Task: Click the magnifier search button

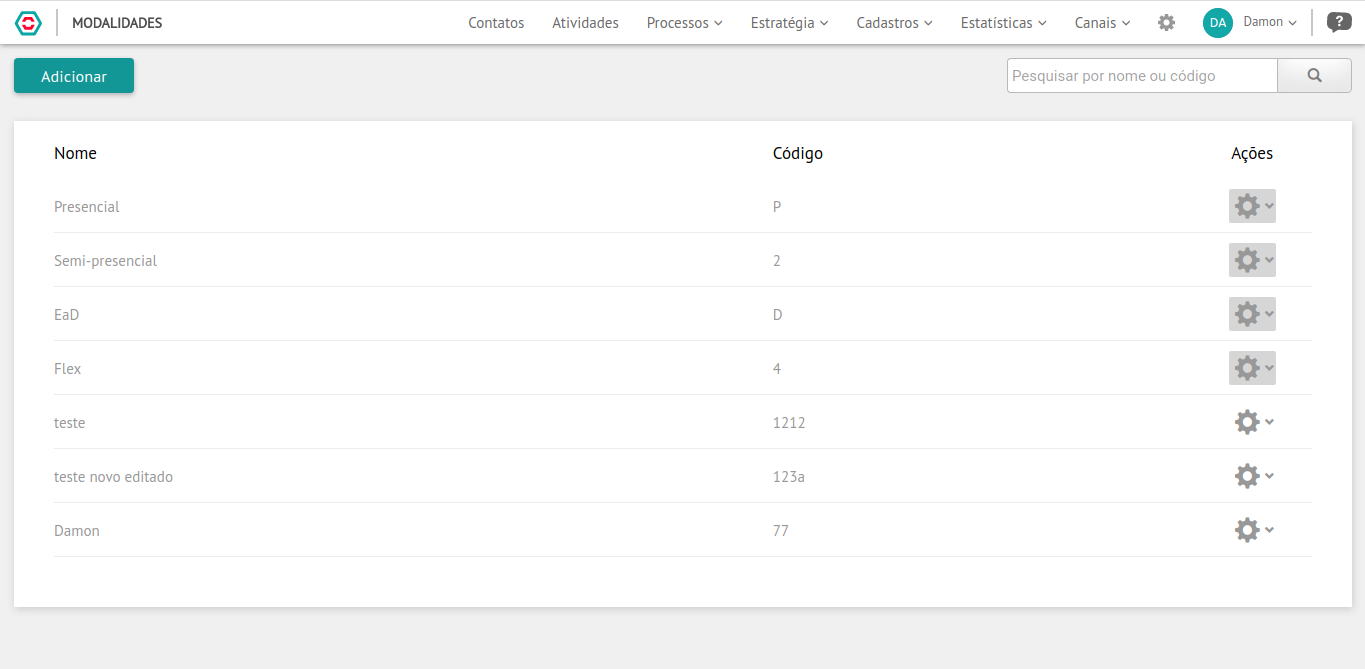Action: coord(1314,75)
